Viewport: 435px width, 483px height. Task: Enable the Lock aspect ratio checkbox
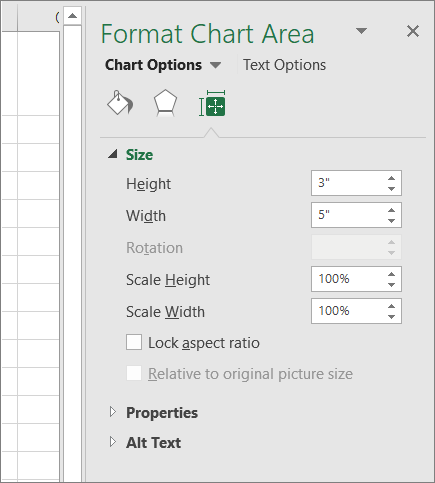(134, 342)
